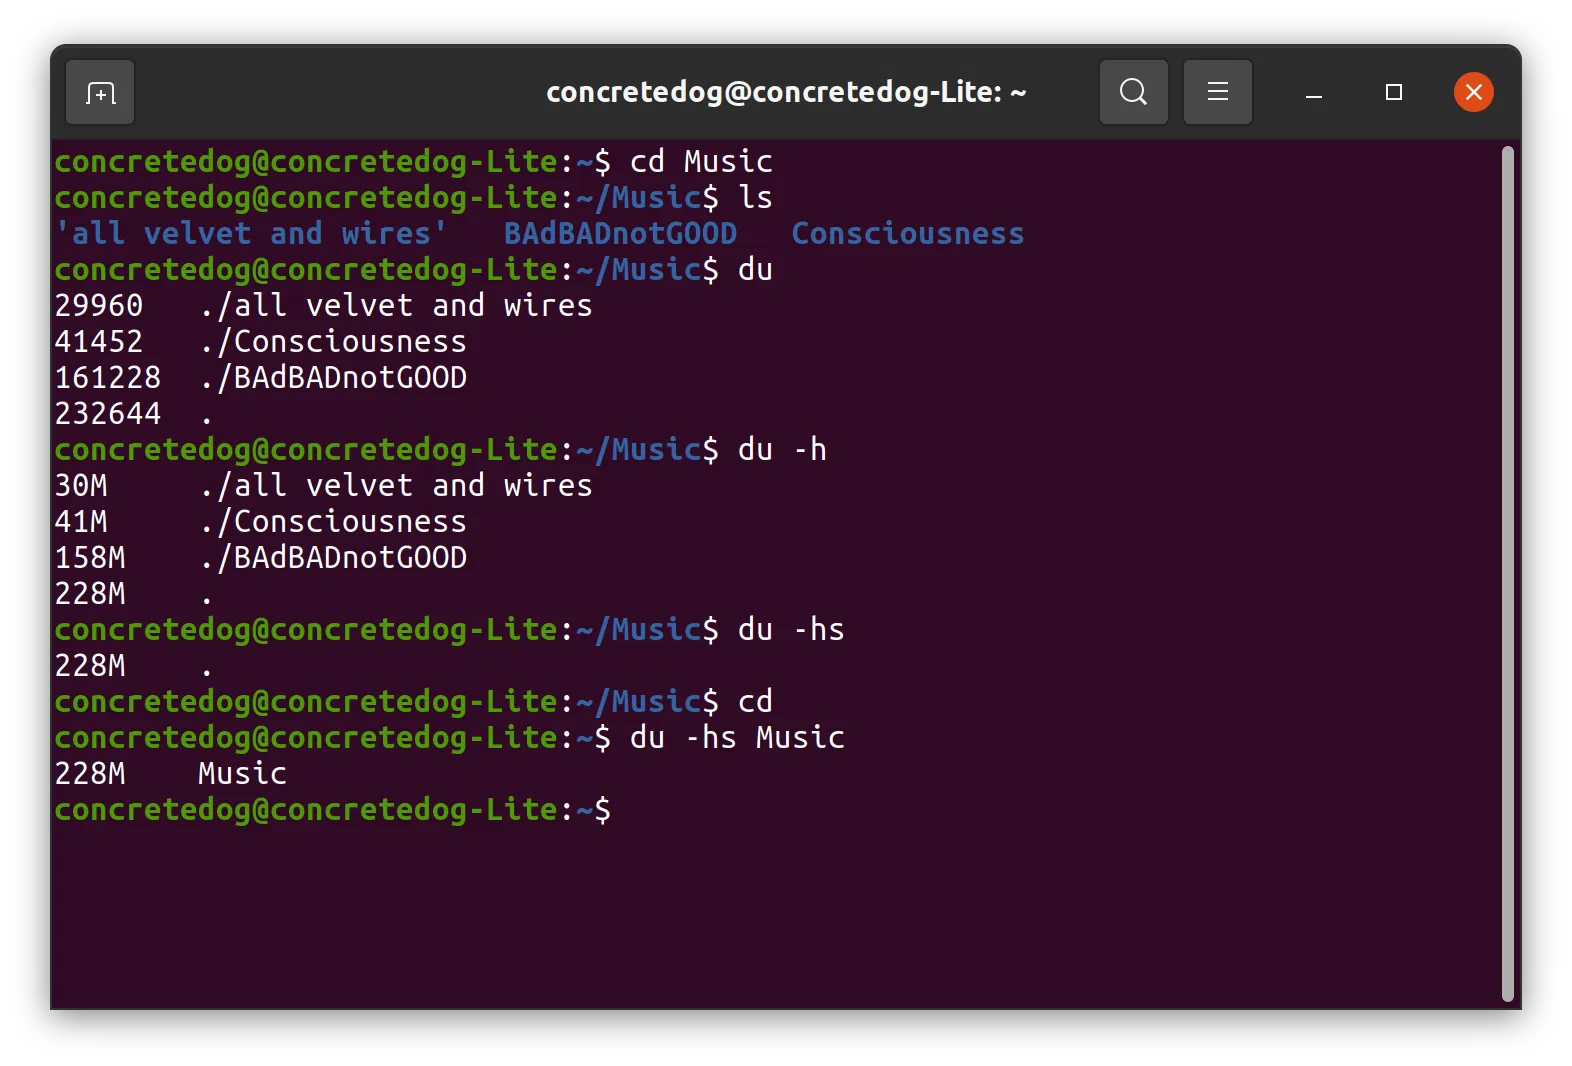Image resolution: width=1572 pixels, height=1066 pixels.
Task: Click the total 232644
Action: (x=108, y=413)
